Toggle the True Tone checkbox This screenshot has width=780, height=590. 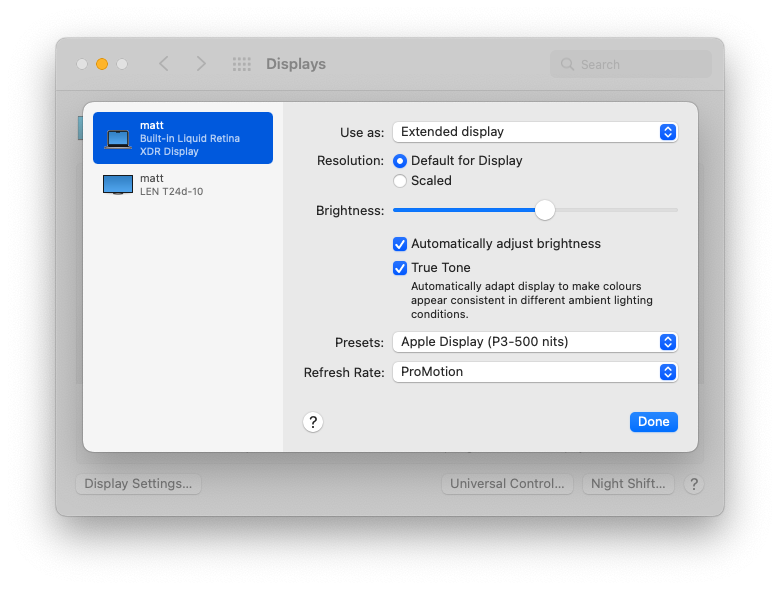399,268
